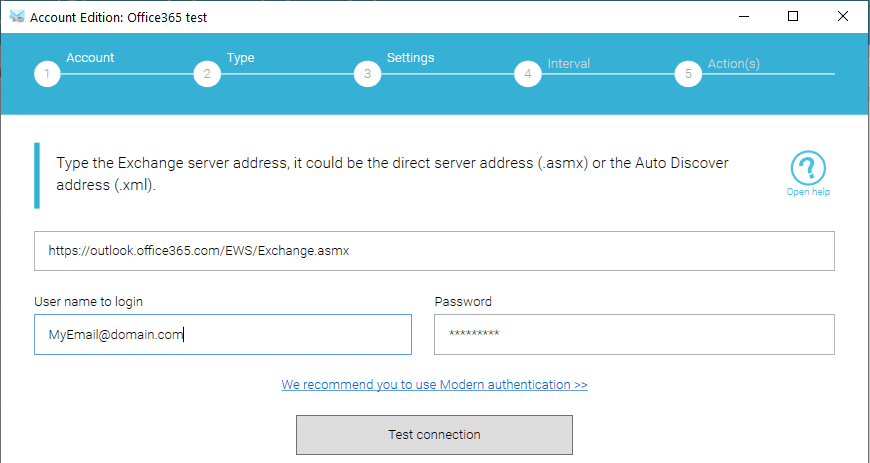Go to wizard step 3 Settings
Image resolution: width=870 pixels, height=463 pixels.
(367, 74)
